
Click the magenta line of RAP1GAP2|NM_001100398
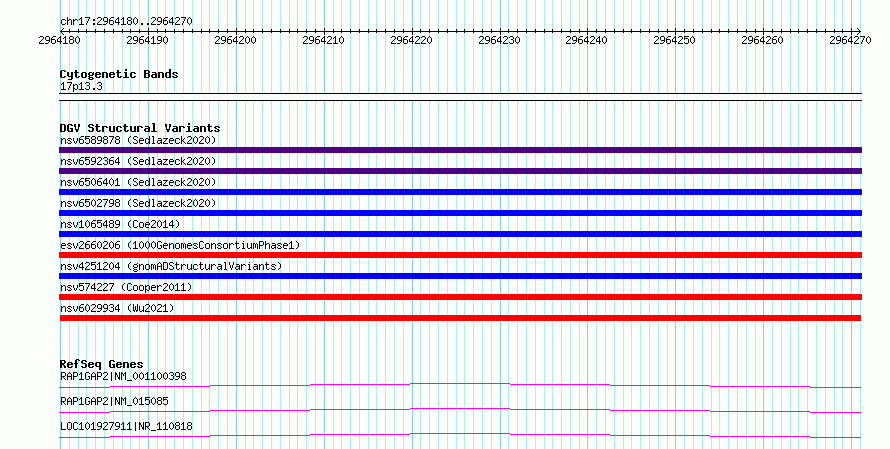(x=460, y=386)
